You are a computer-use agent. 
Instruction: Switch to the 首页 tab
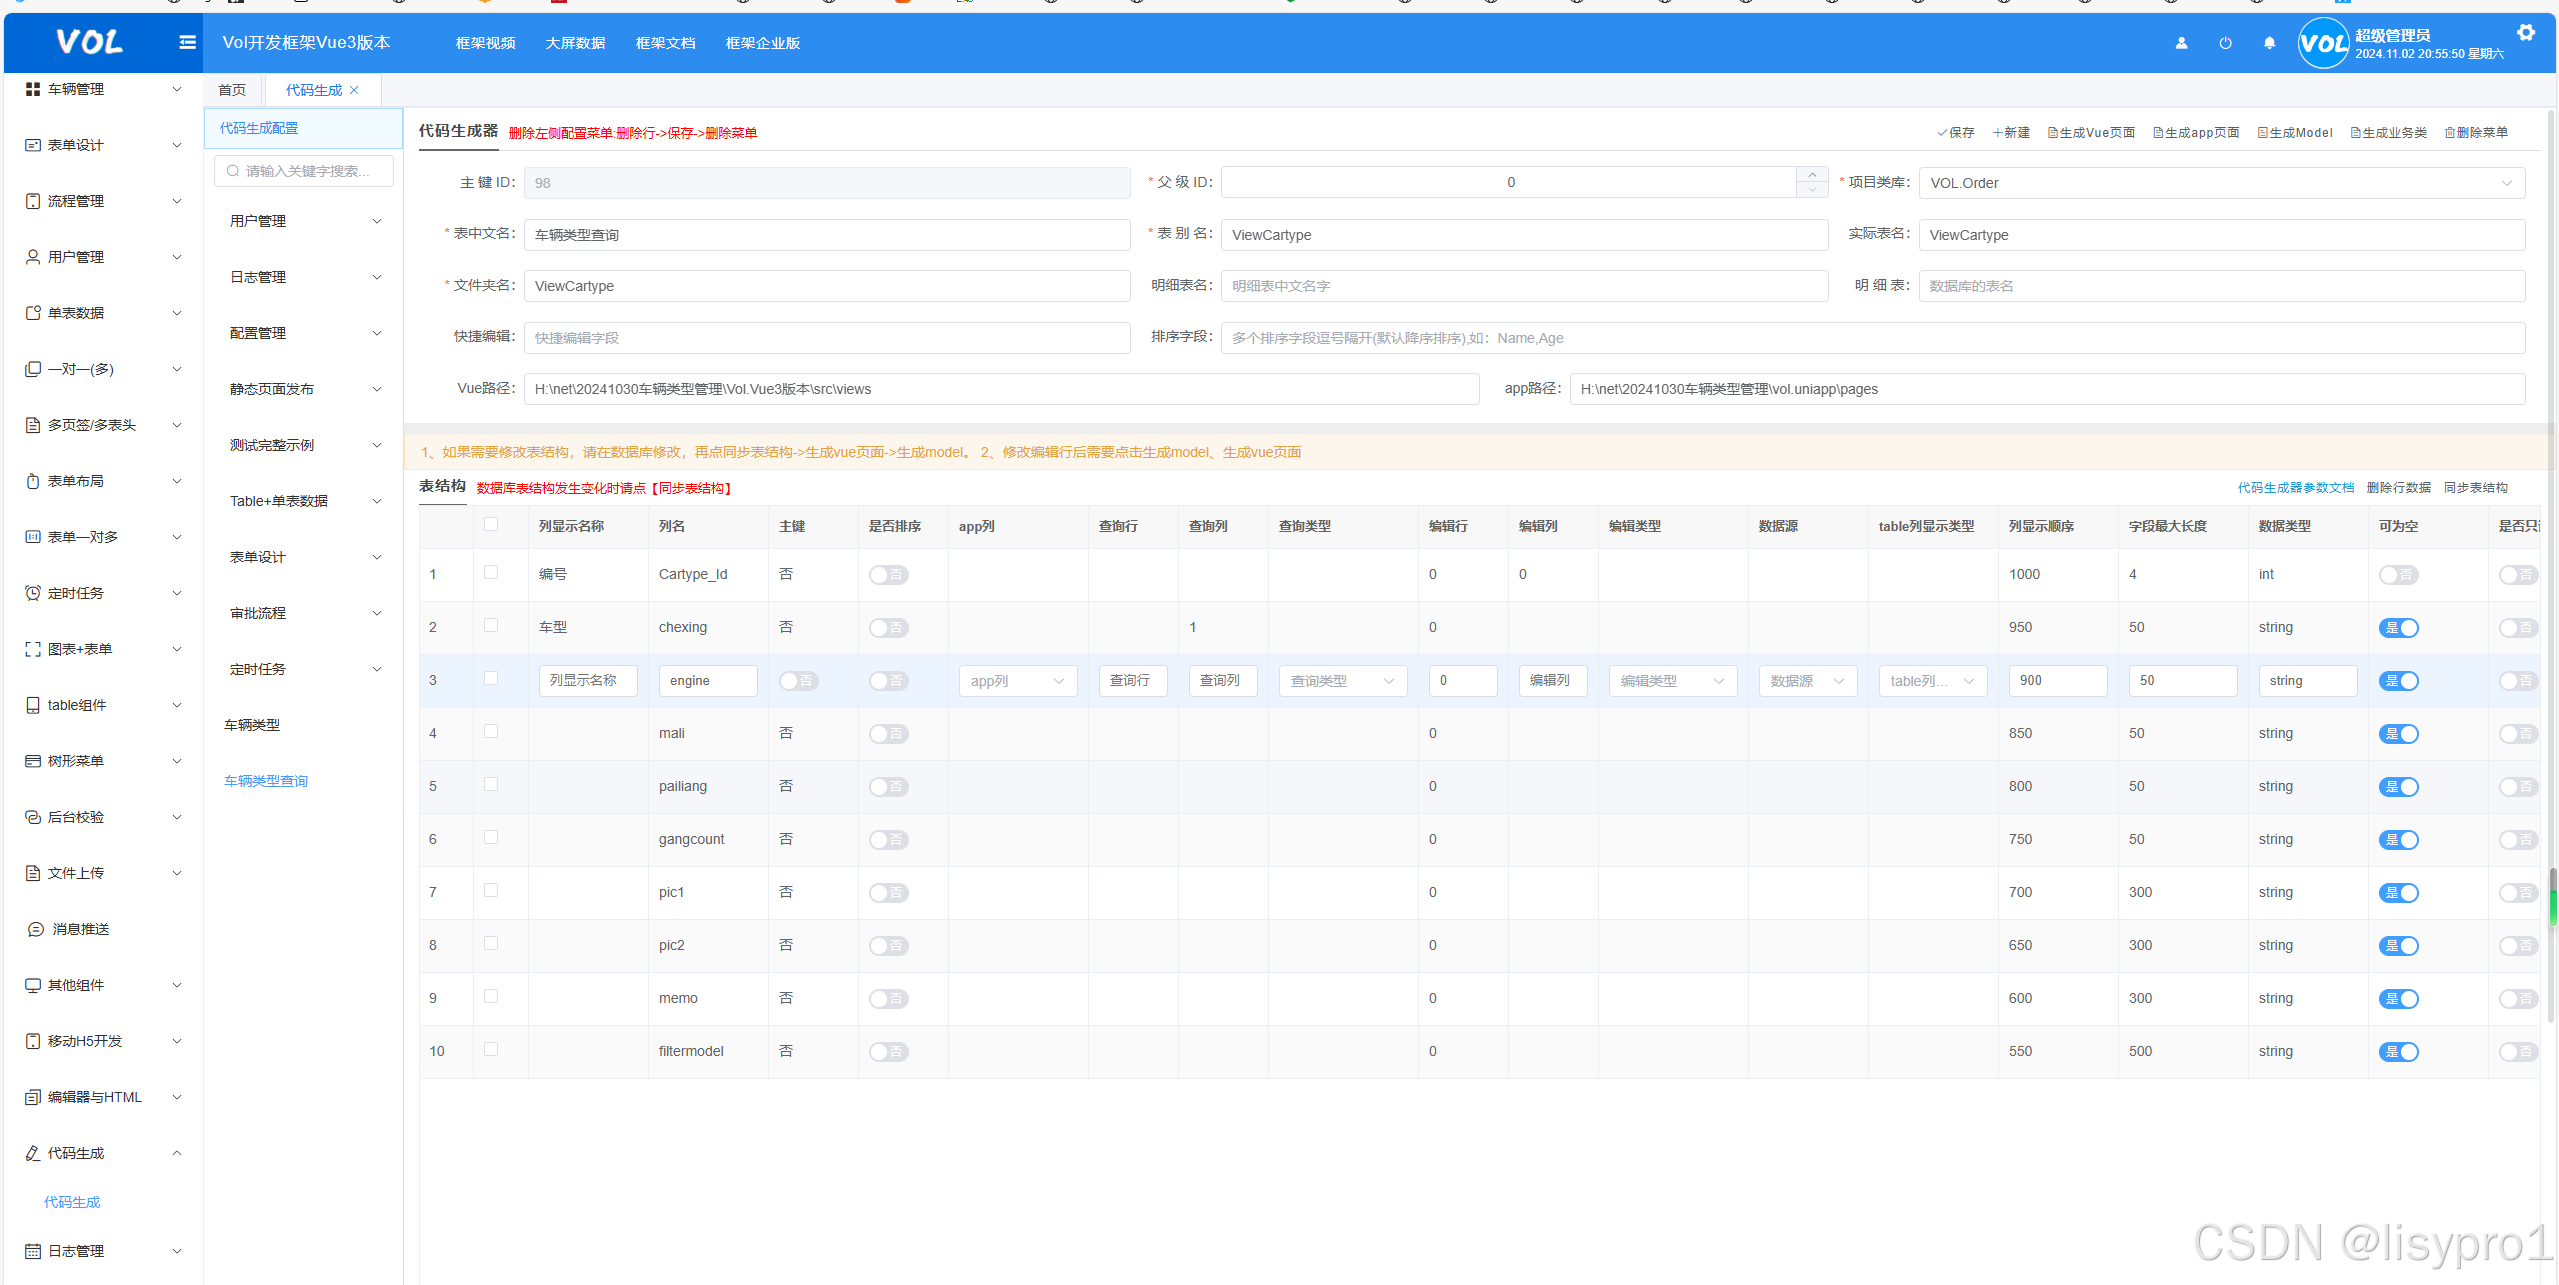(232, 90)
